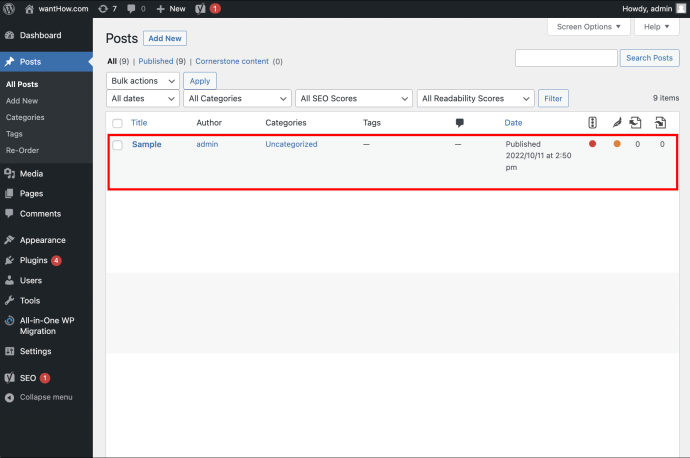
Task: Open the comments bubble in admin bar
Action: point(136,9)
